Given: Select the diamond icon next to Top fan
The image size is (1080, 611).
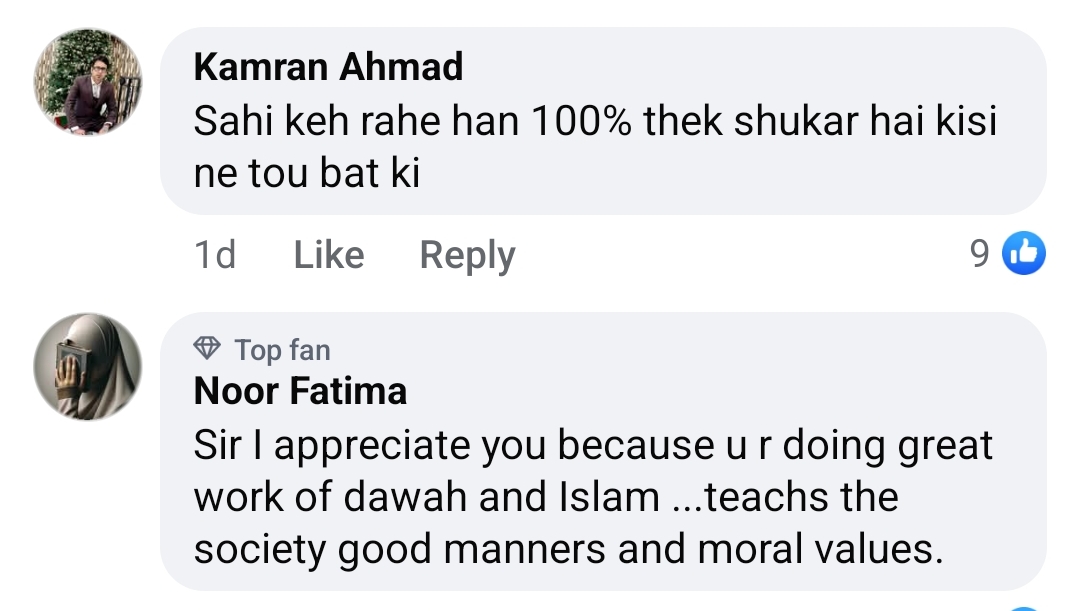Looking at the screenshot, I should pos(207,349).
